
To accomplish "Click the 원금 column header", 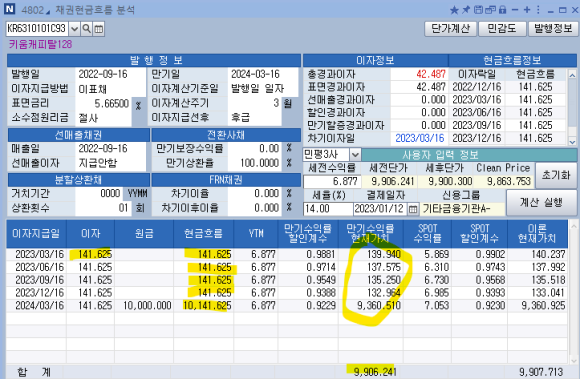I will point(144,234).
